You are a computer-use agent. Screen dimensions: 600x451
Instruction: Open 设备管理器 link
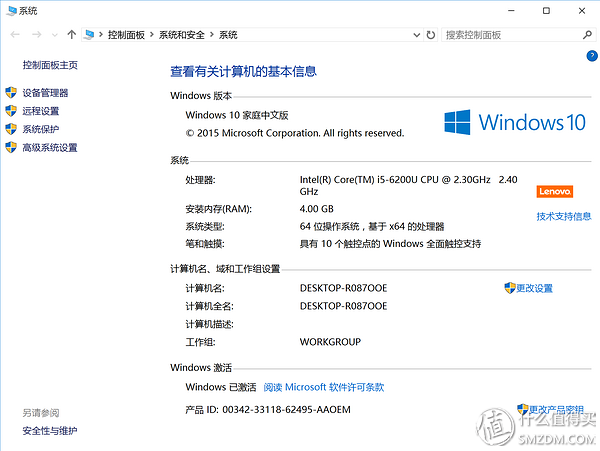45,93
